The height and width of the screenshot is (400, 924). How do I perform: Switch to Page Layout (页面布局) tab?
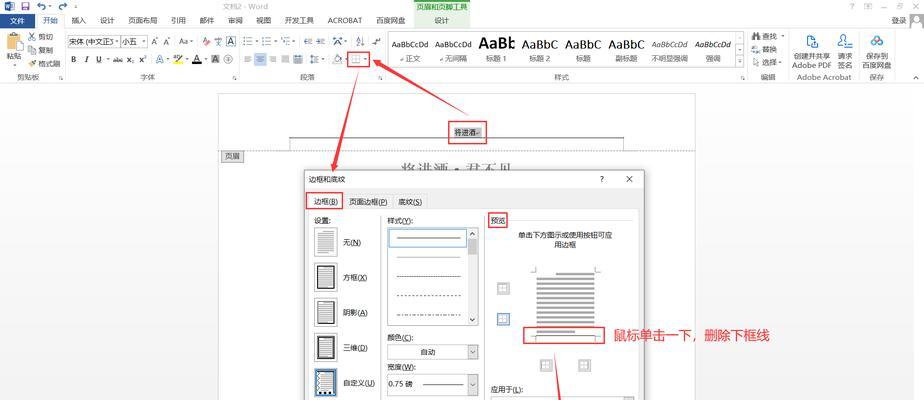(143, 21)
